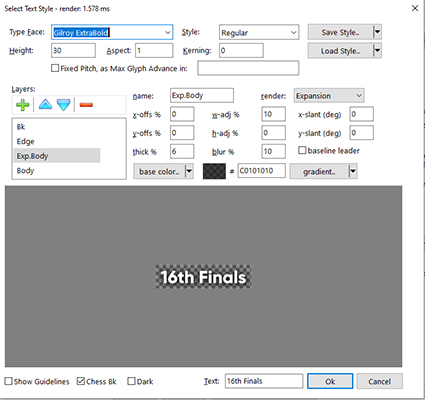
Task: Click Load Style button
Action: click(340, 51)
